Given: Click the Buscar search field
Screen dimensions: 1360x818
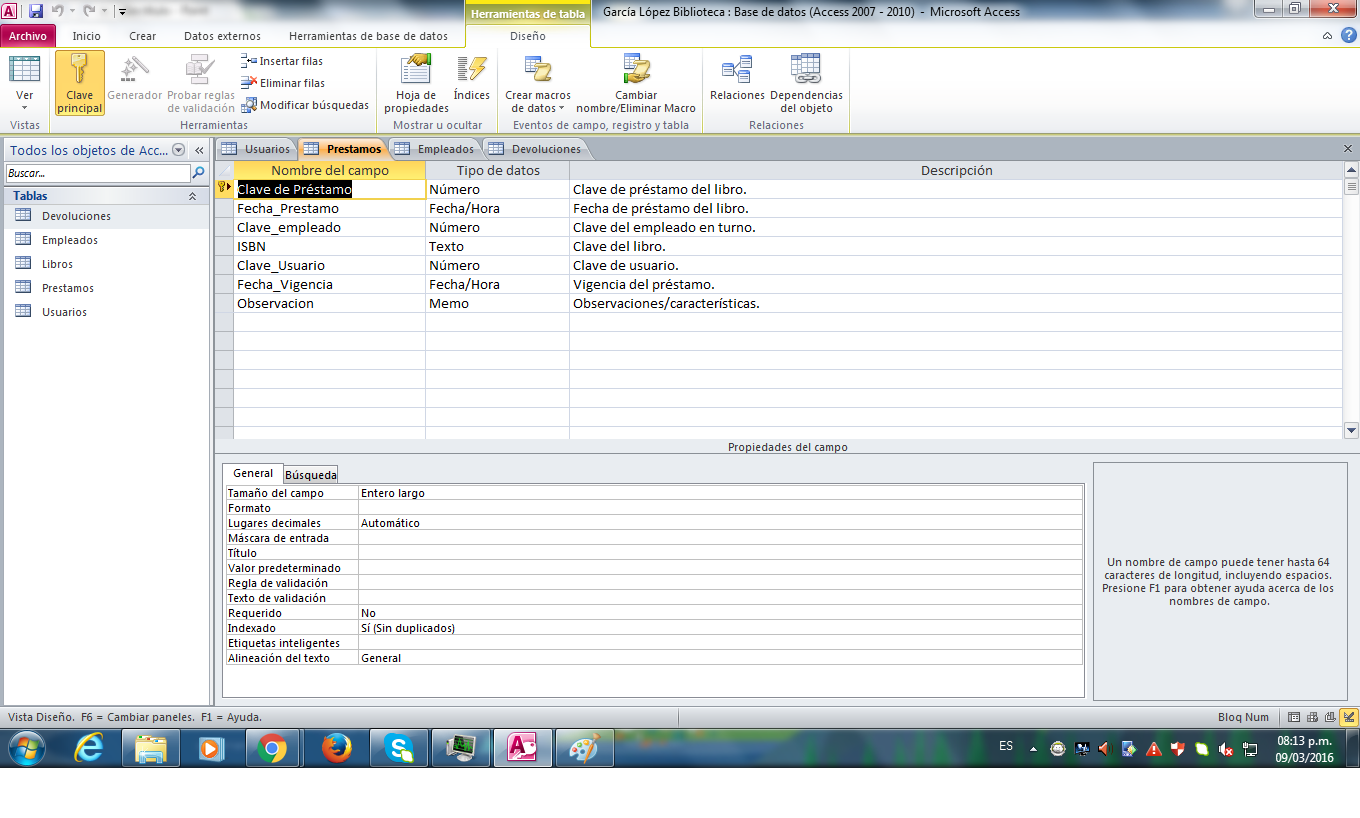Looking at the screenshot, I should tap(96, 173).
